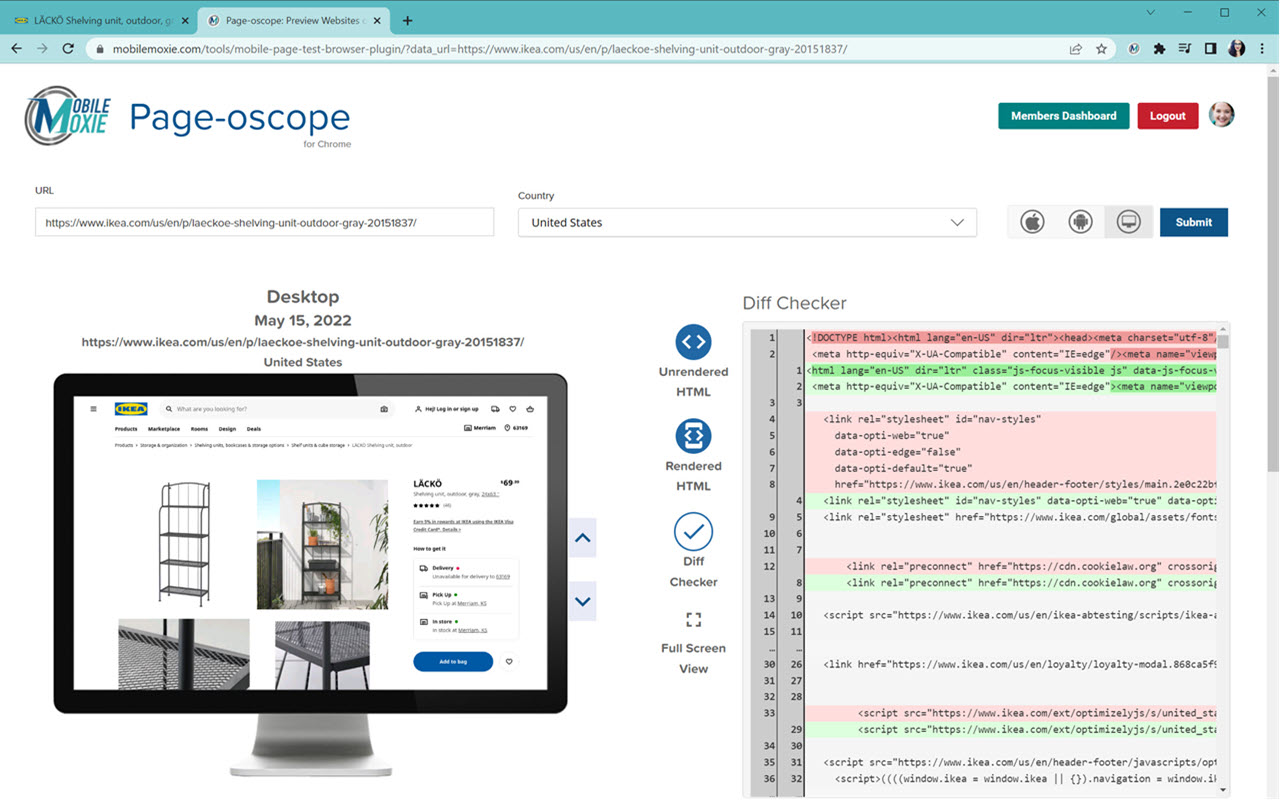This screenshot has width=1280, height=800.
Task: Open the Members Dashboard
Action: (x=1063, y=115)
